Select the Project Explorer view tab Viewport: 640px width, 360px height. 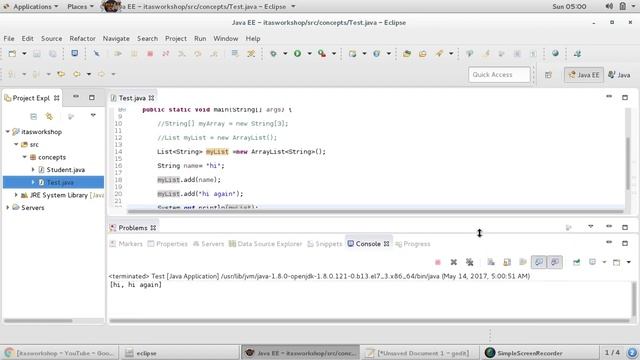[31, 98]
